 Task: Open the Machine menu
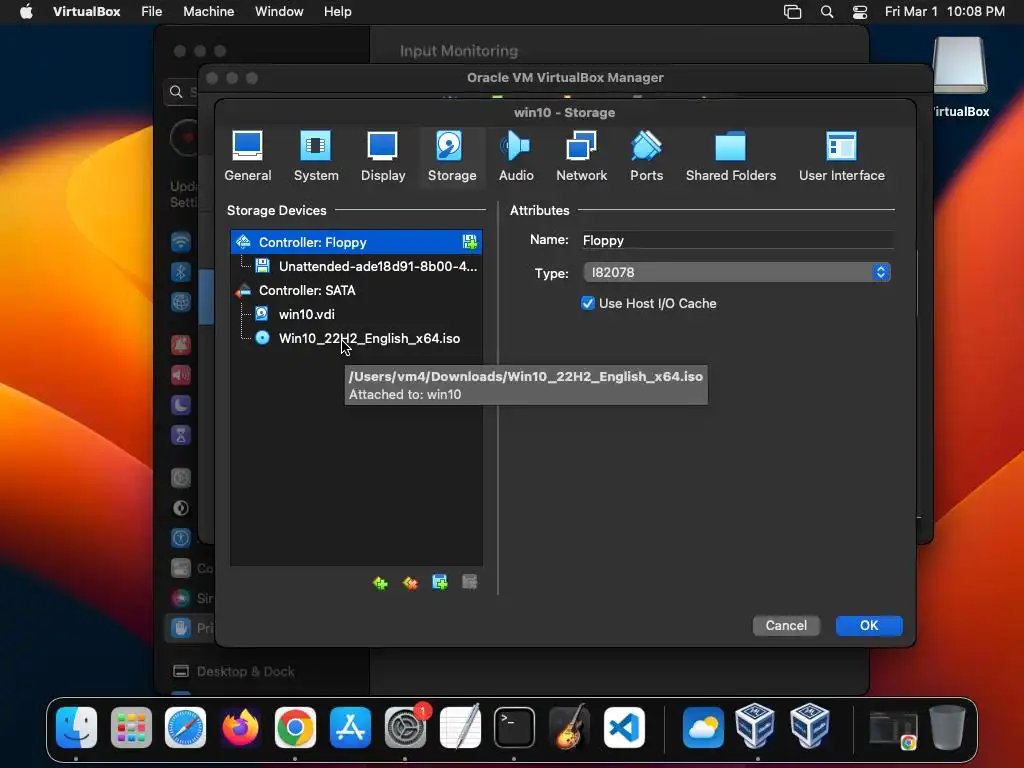pyautogui.click(x=208, y=12)
